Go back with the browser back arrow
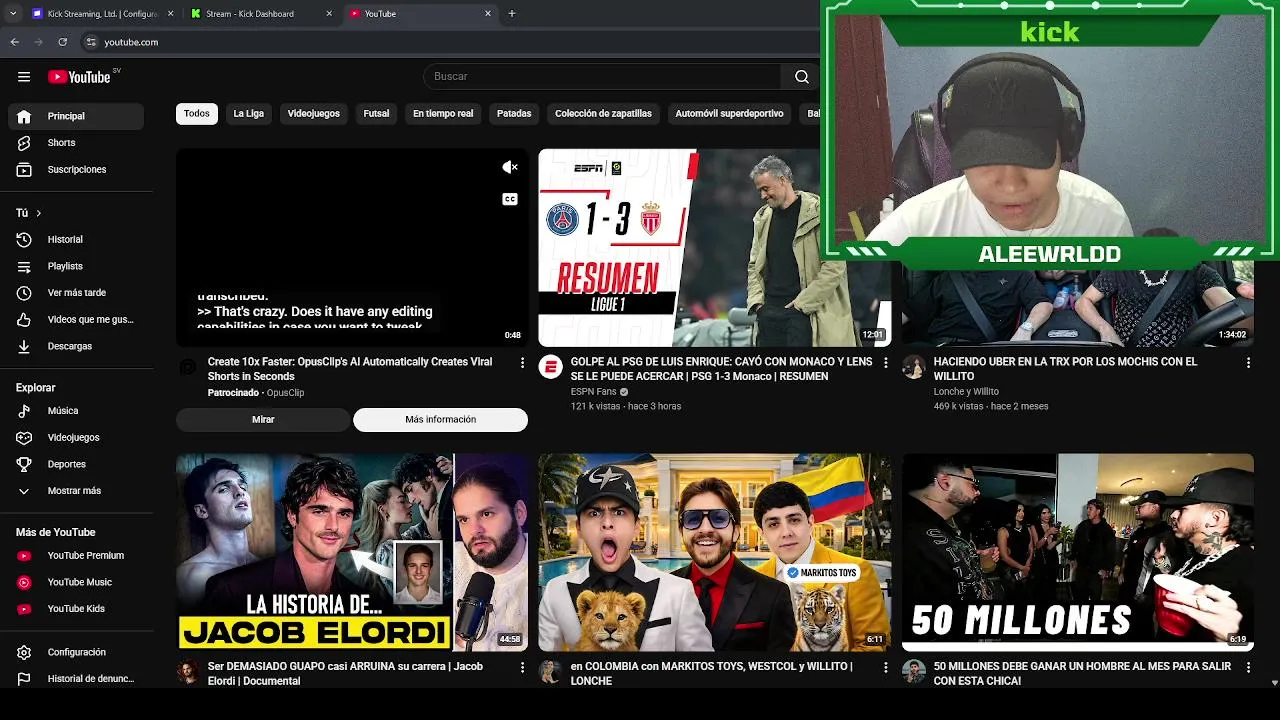 click(15, 42)
